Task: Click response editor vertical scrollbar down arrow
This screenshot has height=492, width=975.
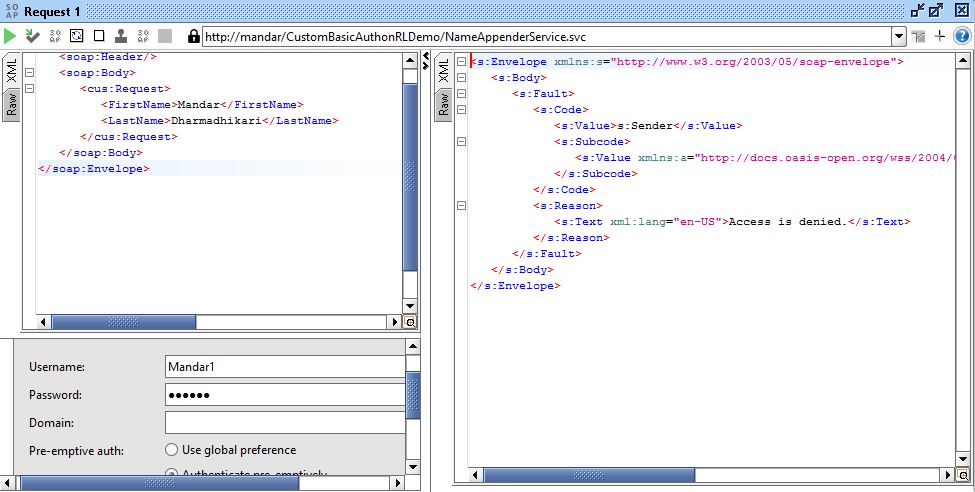Action: pos(962,460)
